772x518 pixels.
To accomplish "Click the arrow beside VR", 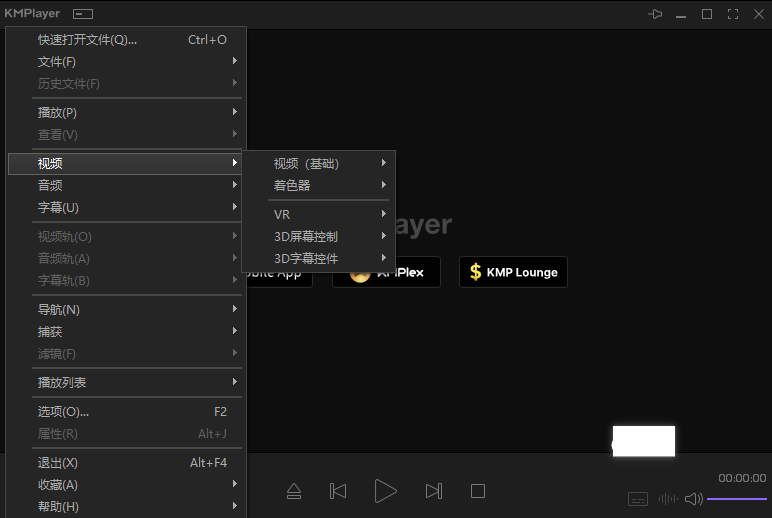I will 384,214.
